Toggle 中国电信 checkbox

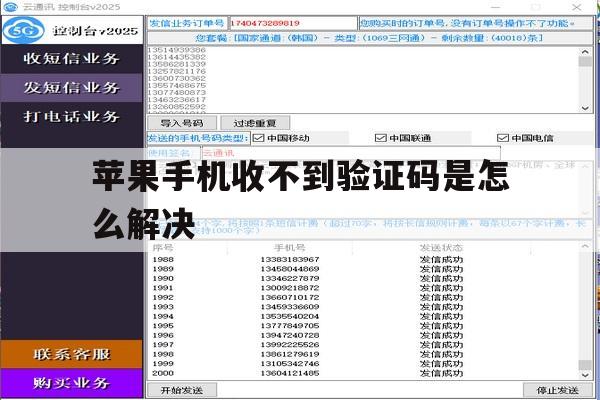[x=502, y=138]
